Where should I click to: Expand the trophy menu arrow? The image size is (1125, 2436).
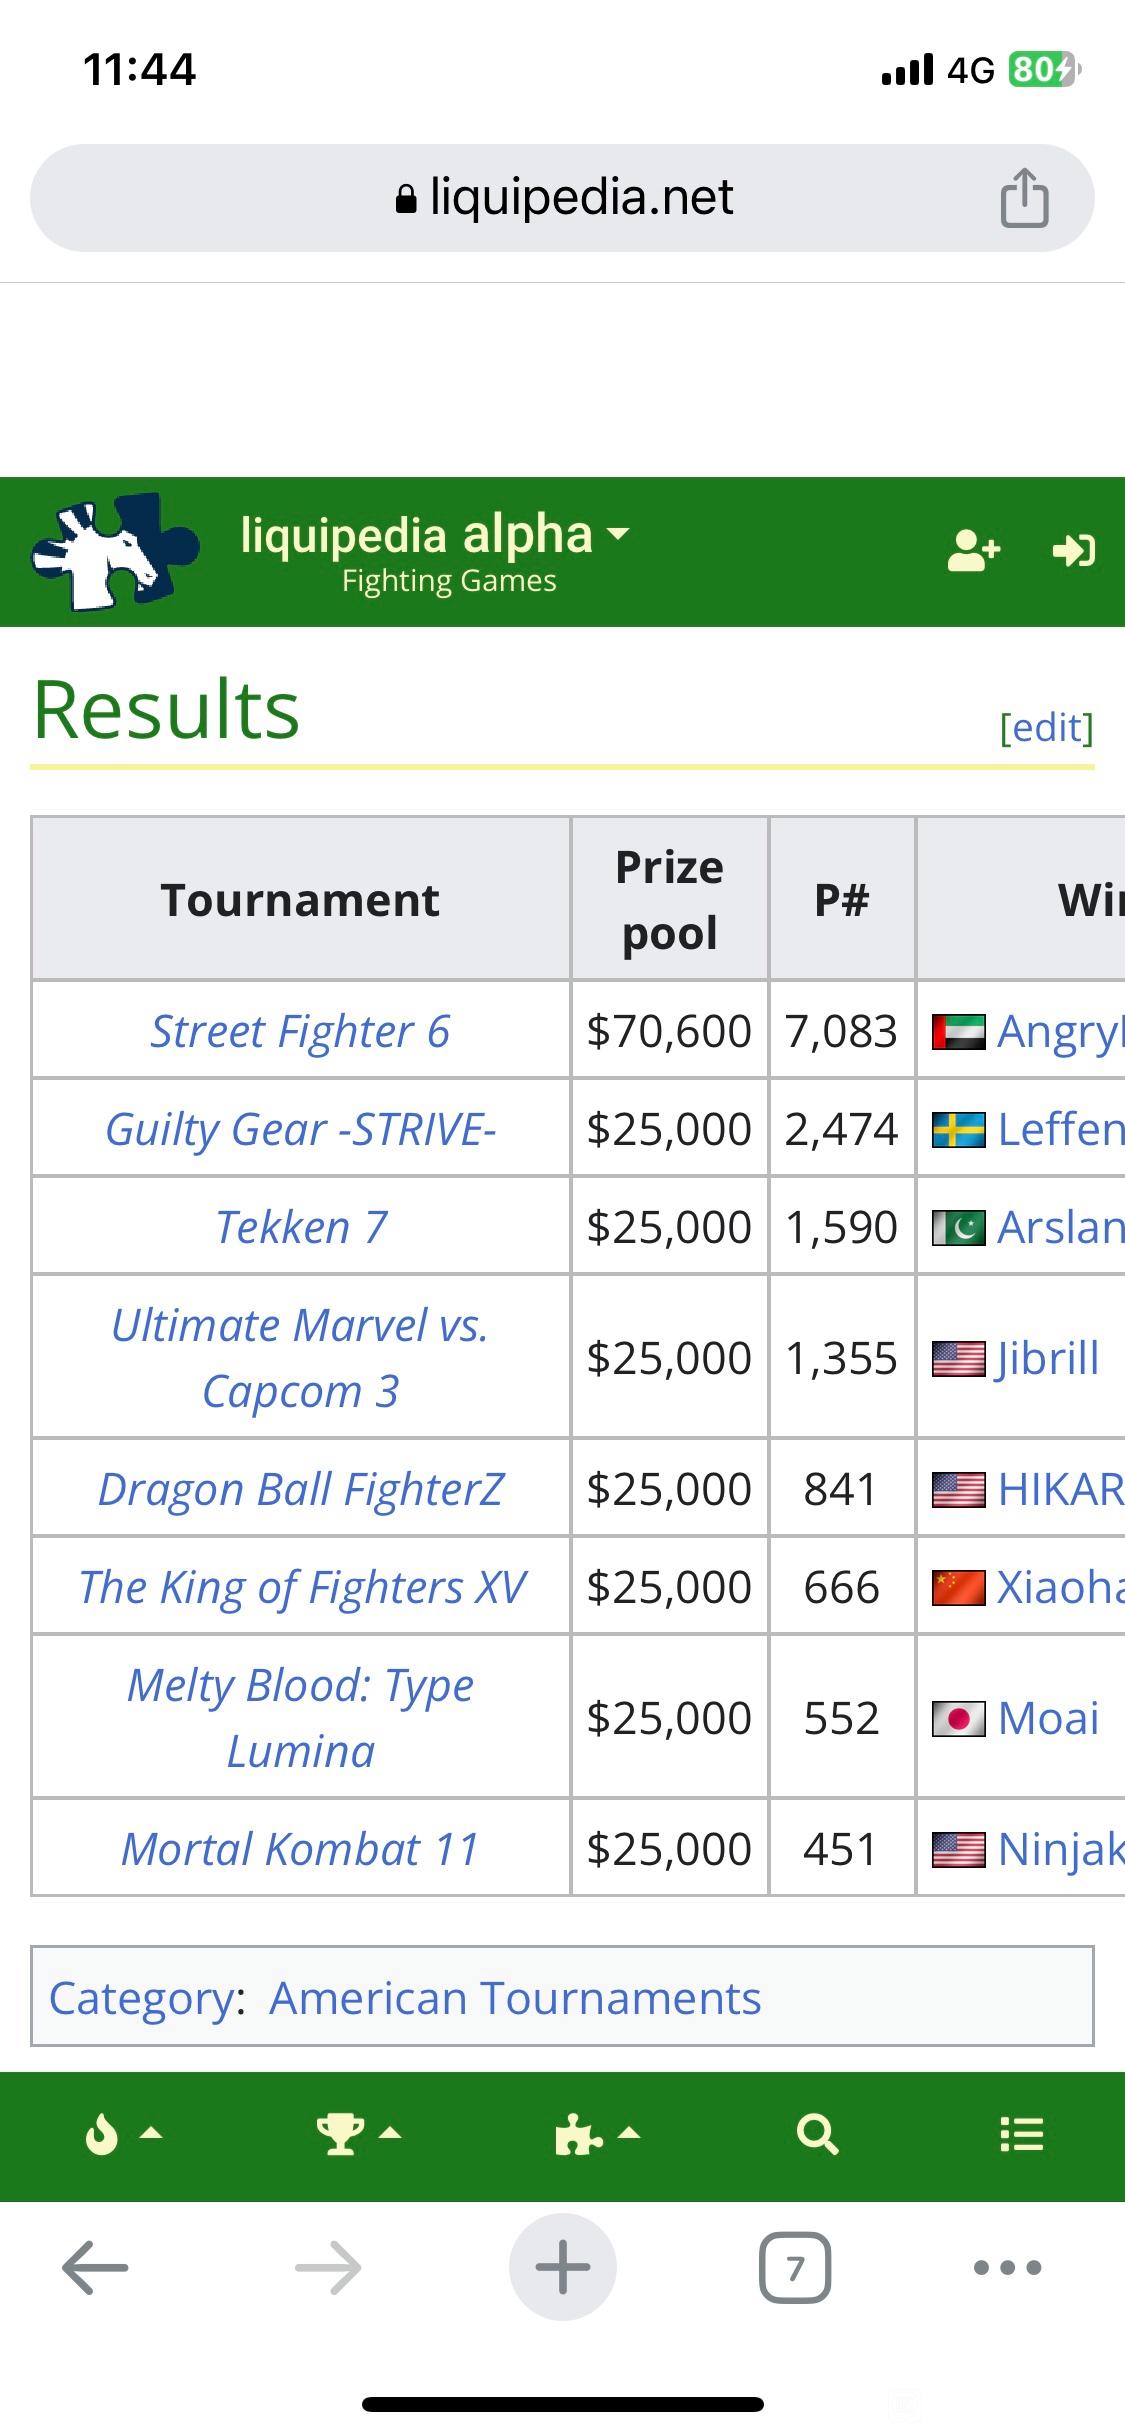(x=390, y=2134)
